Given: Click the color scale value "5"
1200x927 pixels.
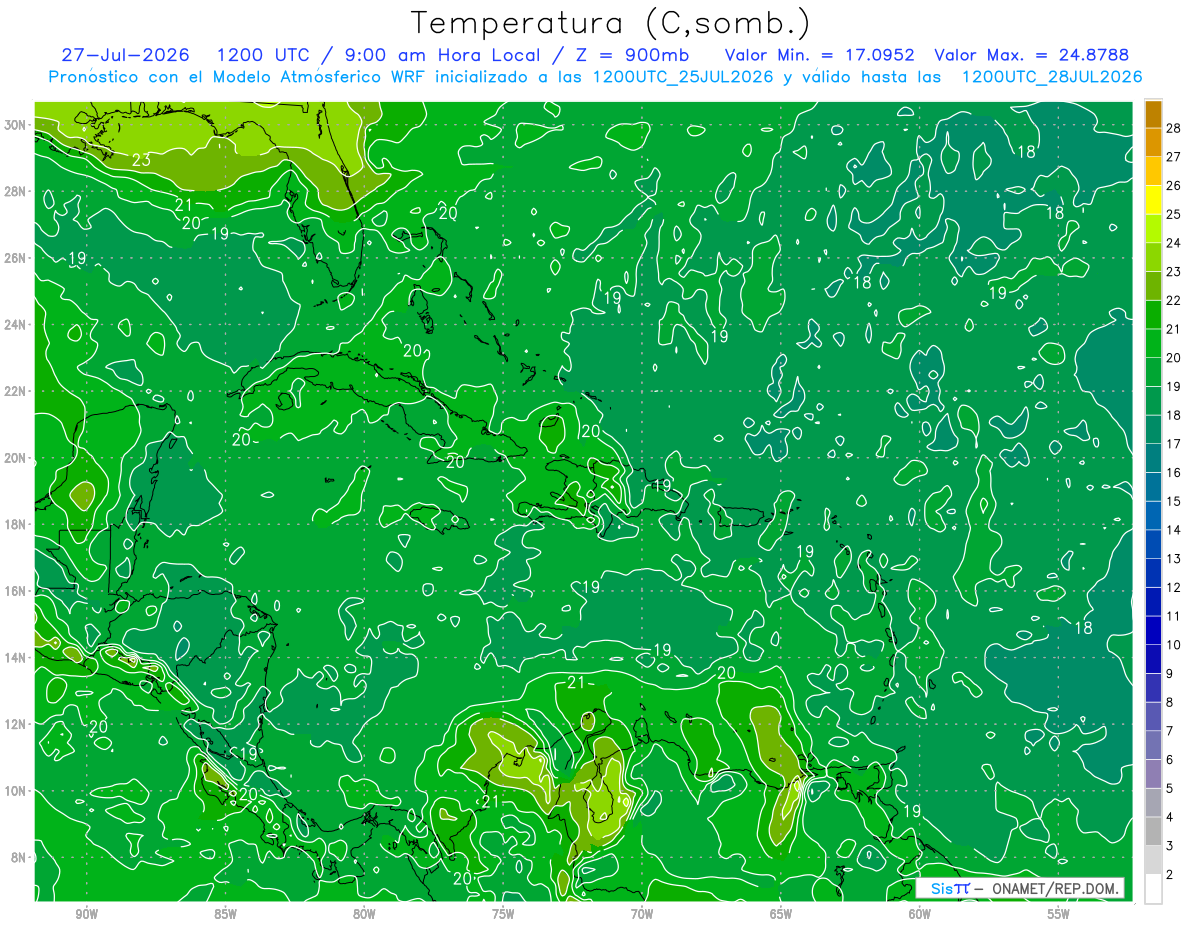Looking at the screenshot, I should (x=1170, y=788).
